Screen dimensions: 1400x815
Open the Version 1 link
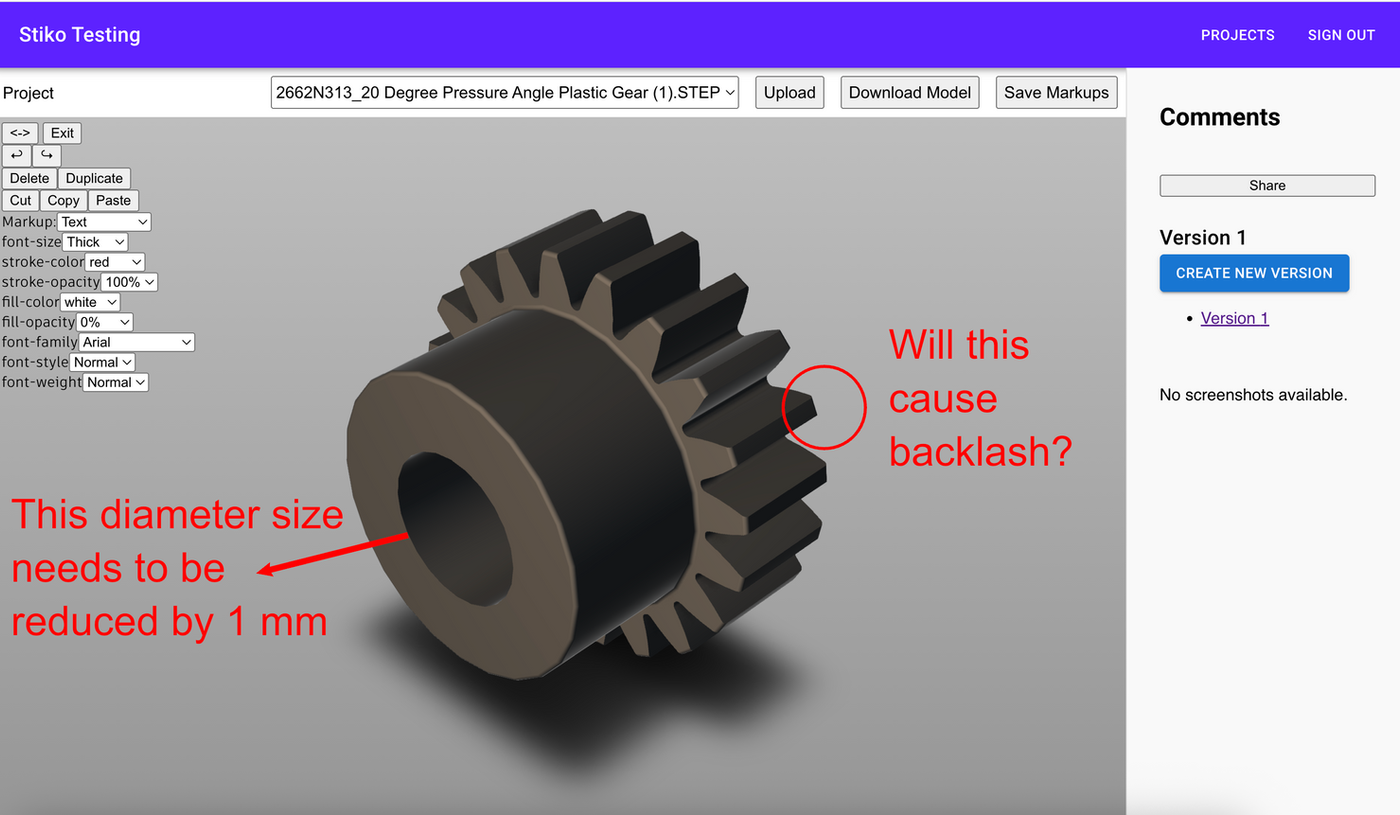tap(1234, 318)
